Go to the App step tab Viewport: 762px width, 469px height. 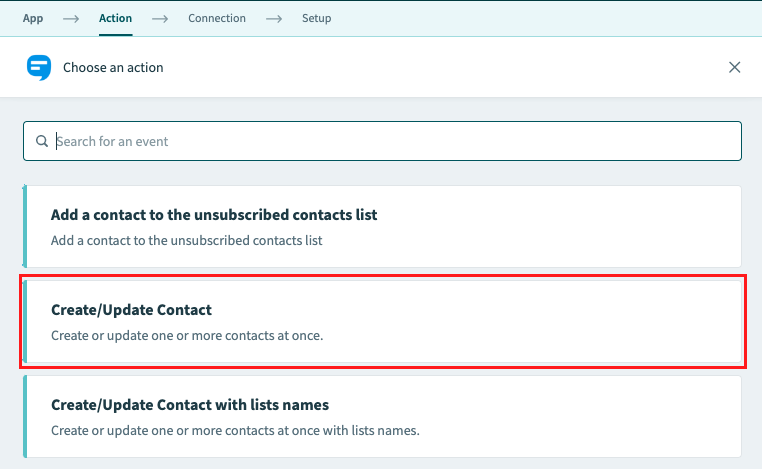coord(33,18)
